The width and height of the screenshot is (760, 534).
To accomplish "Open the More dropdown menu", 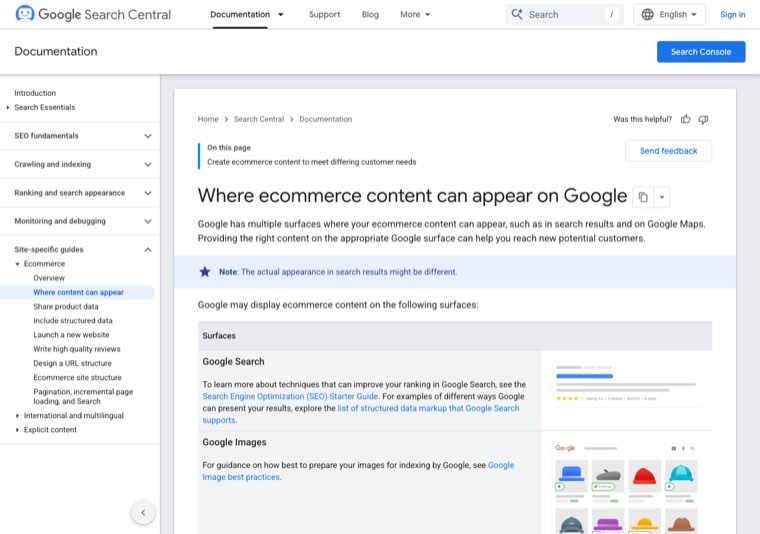I will tap(415, 15).
